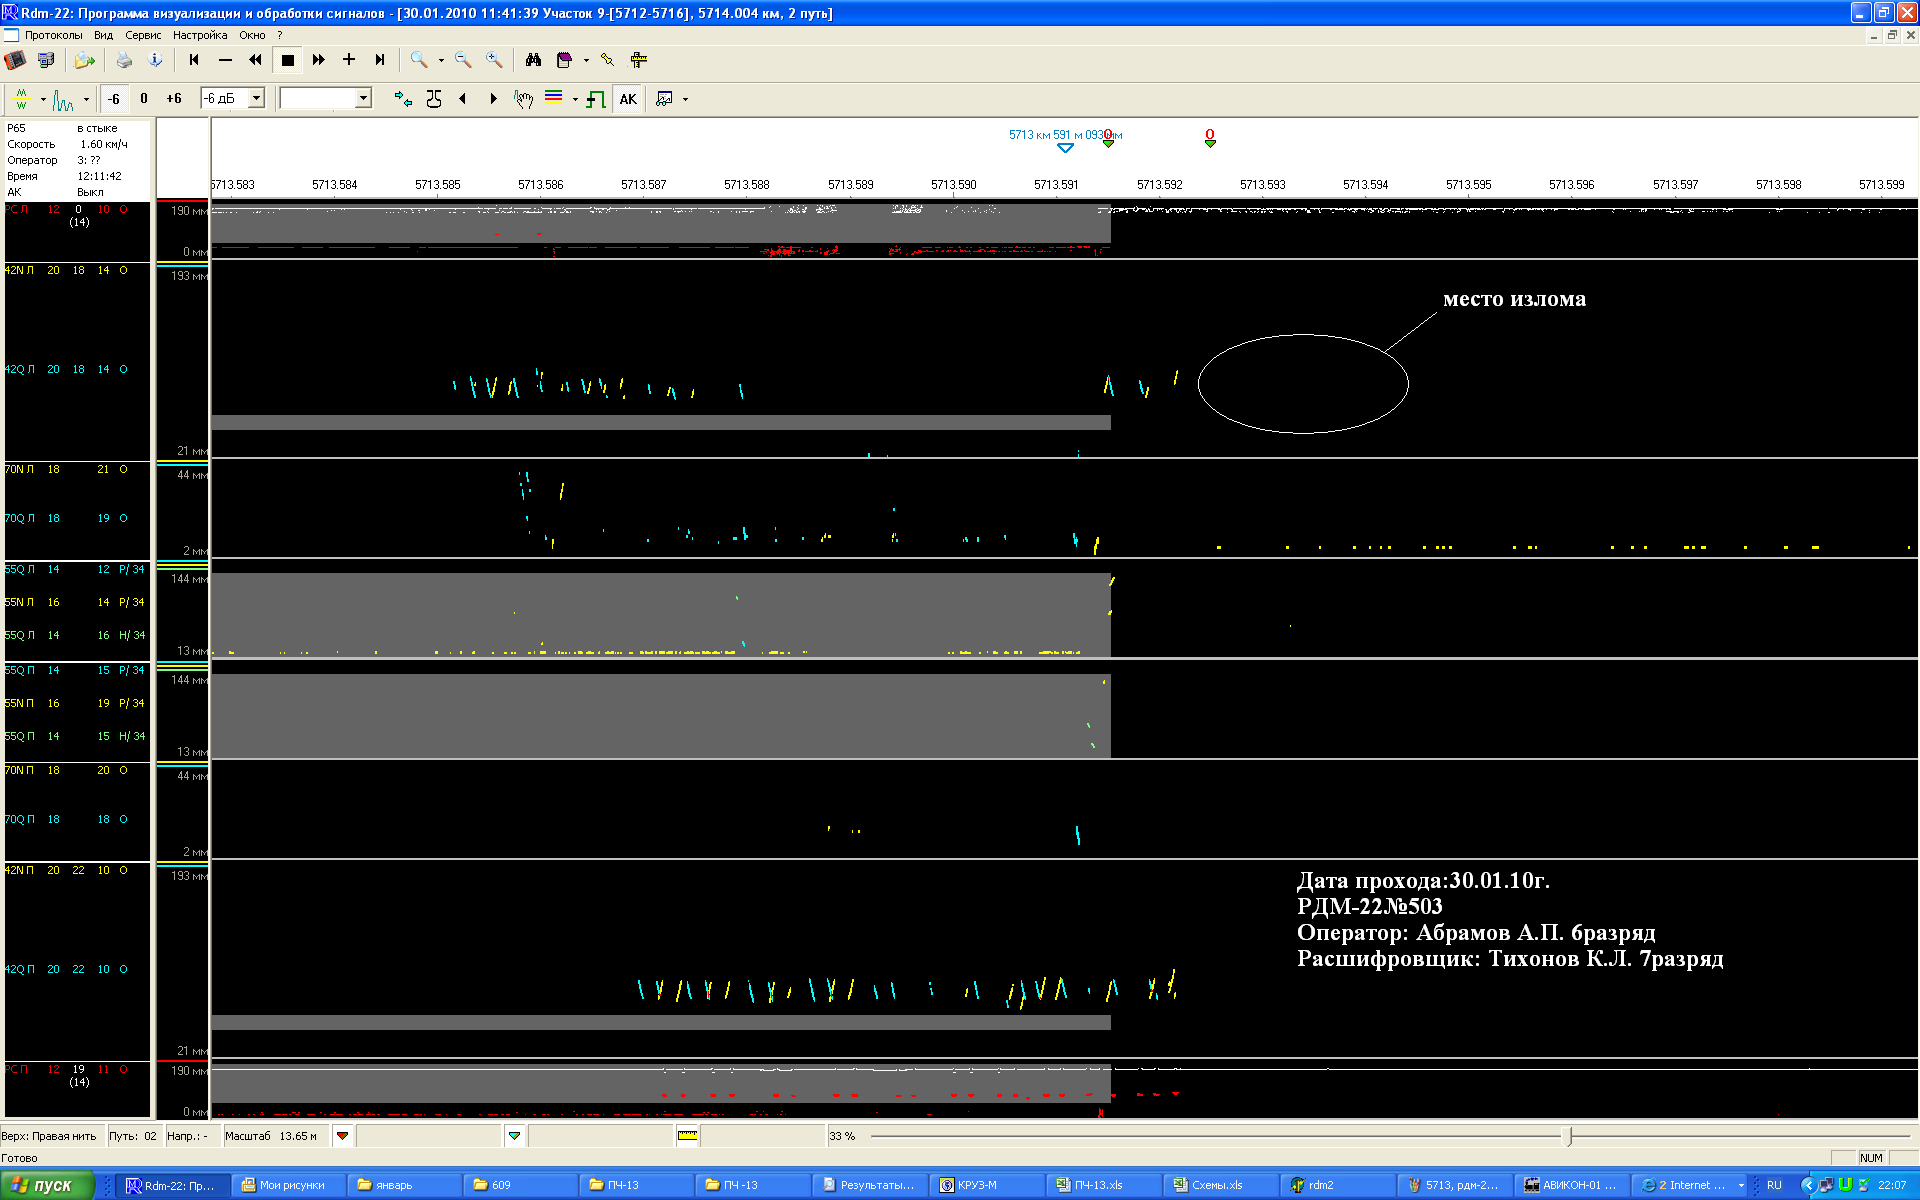Open the empty combo box dropdown
Screen dimensions: 1920x1200
[x=363, y=98]
